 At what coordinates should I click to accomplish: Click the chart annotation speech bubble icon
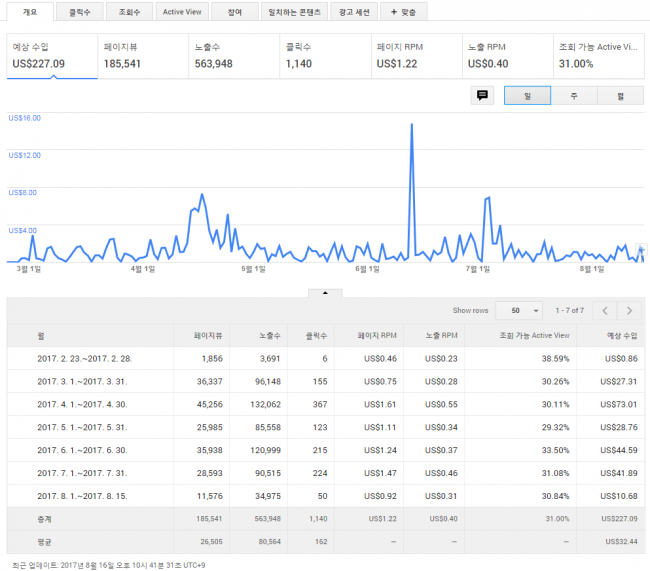pyautogui.click(x=483, y=95)
